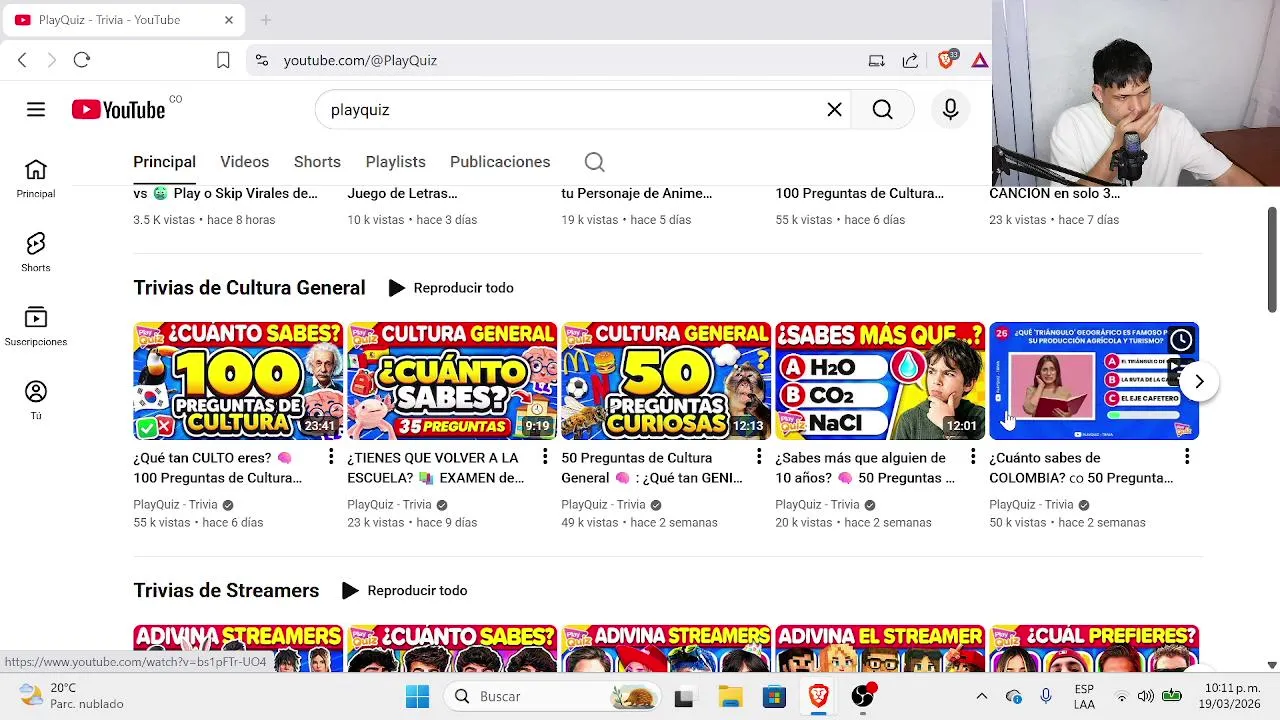Options menu for Cuánto sabes de COLOMBIA video
Viewport: 1280px width, 720px height.
(1187, 457)
